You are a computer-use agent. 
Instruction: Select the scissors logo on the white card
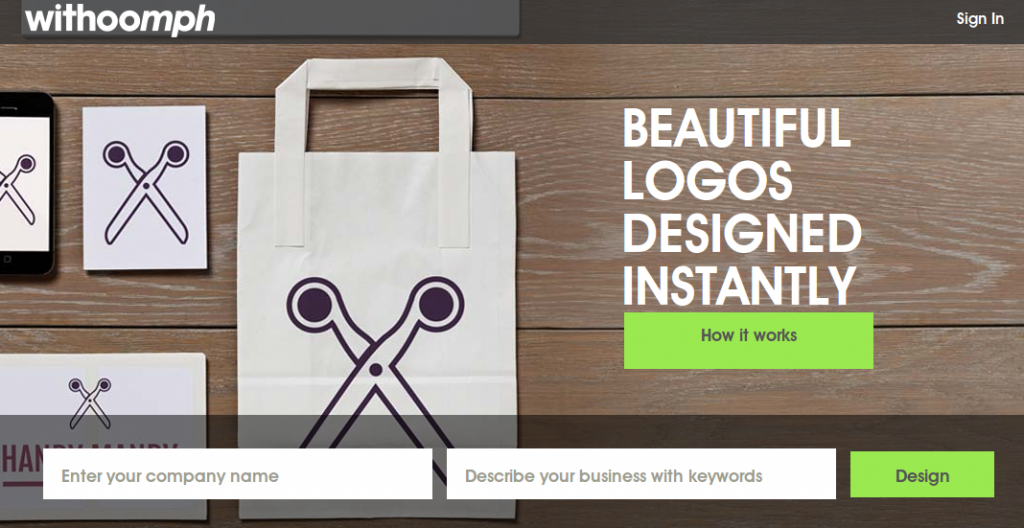pos(146,192)
